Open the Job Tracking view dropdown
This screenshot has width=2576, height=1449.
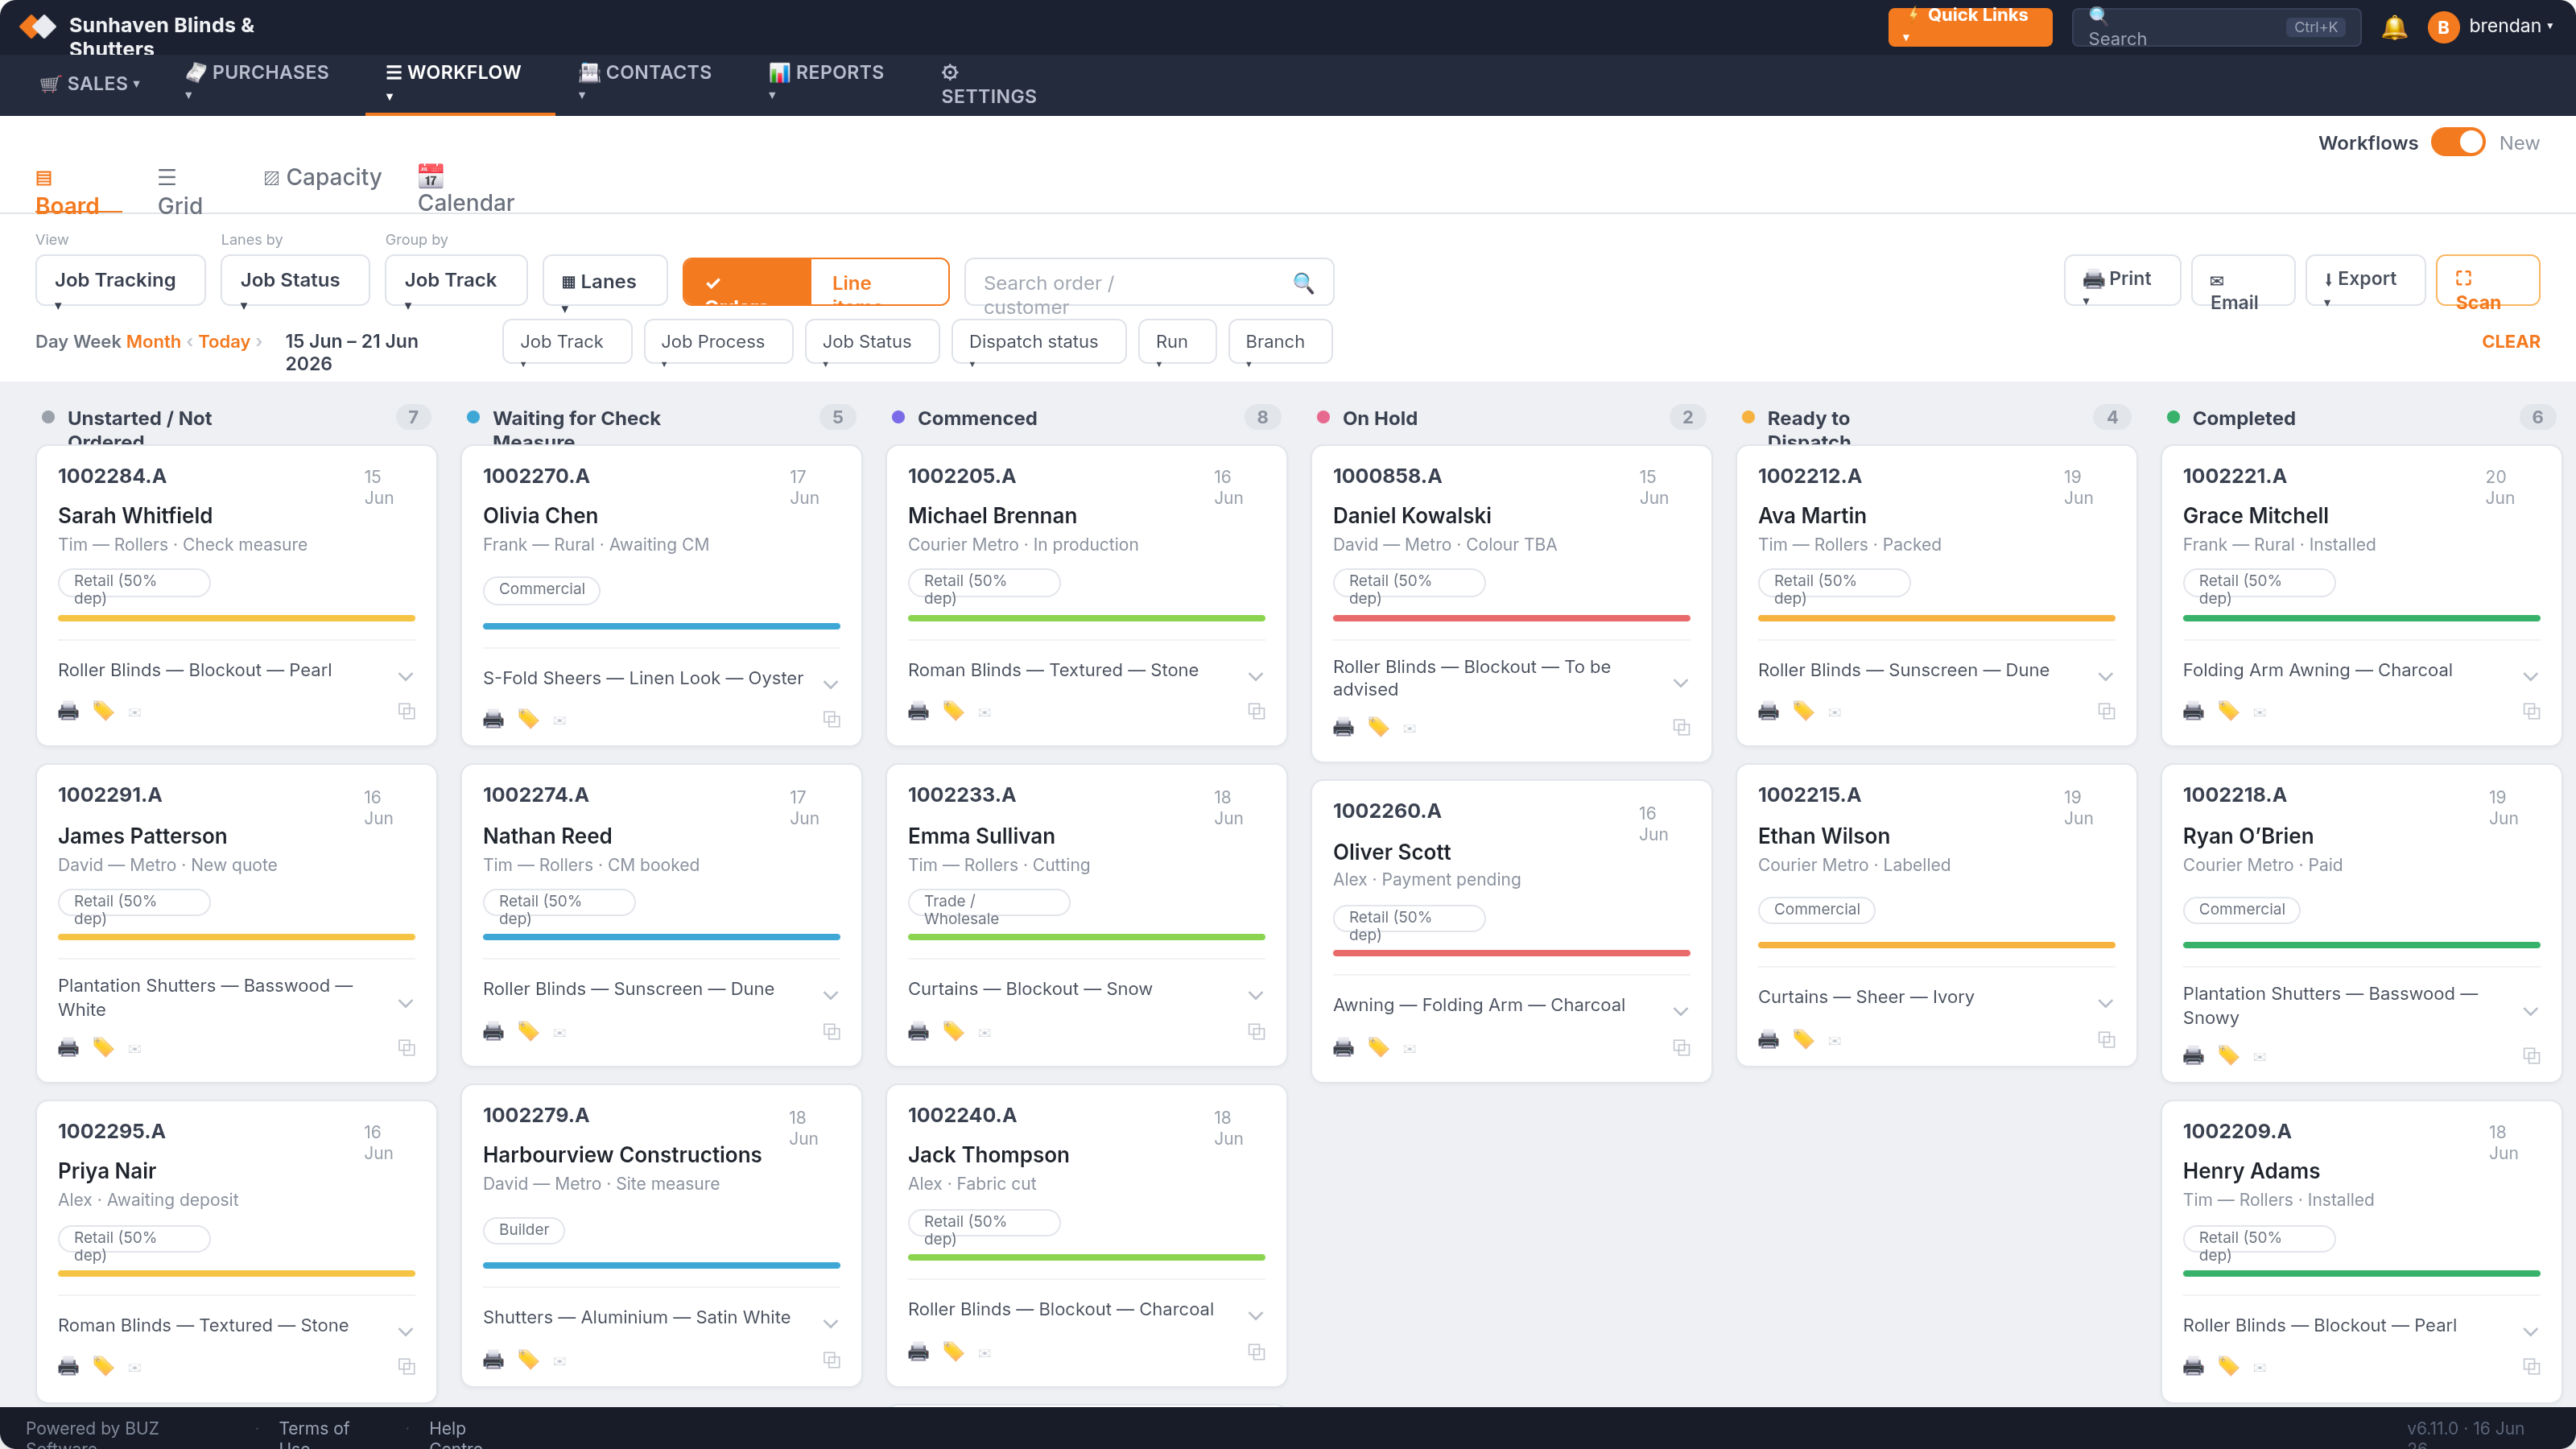click(120, 281)
